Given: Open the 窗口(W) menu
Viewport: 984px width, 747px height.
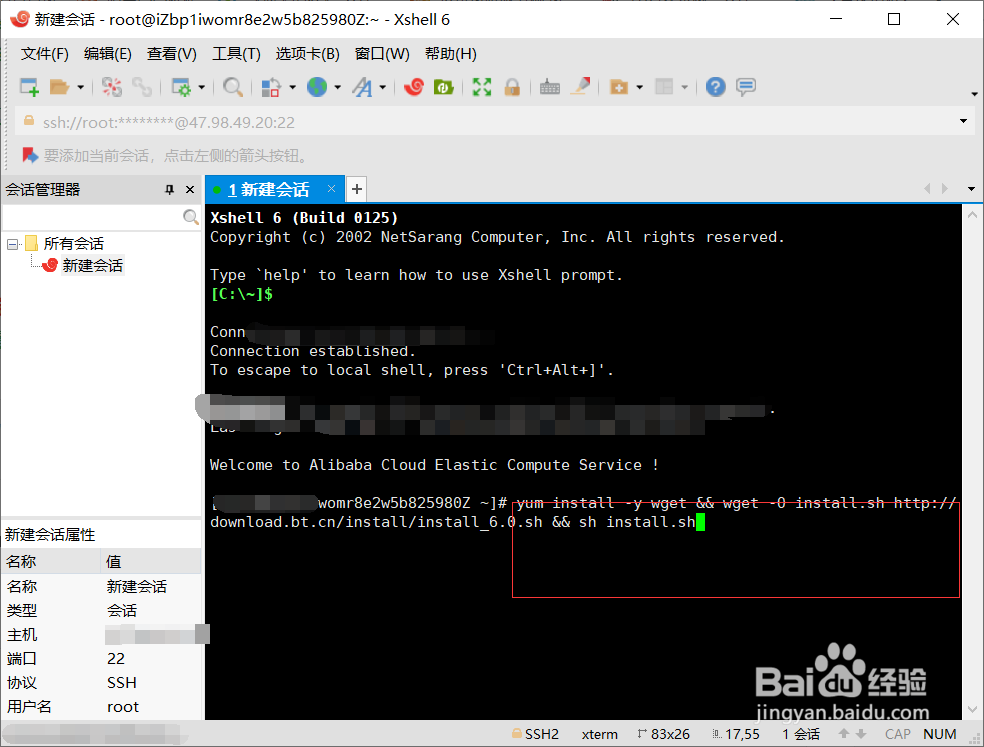Looking at the screenshot, I should pos(382,54).
